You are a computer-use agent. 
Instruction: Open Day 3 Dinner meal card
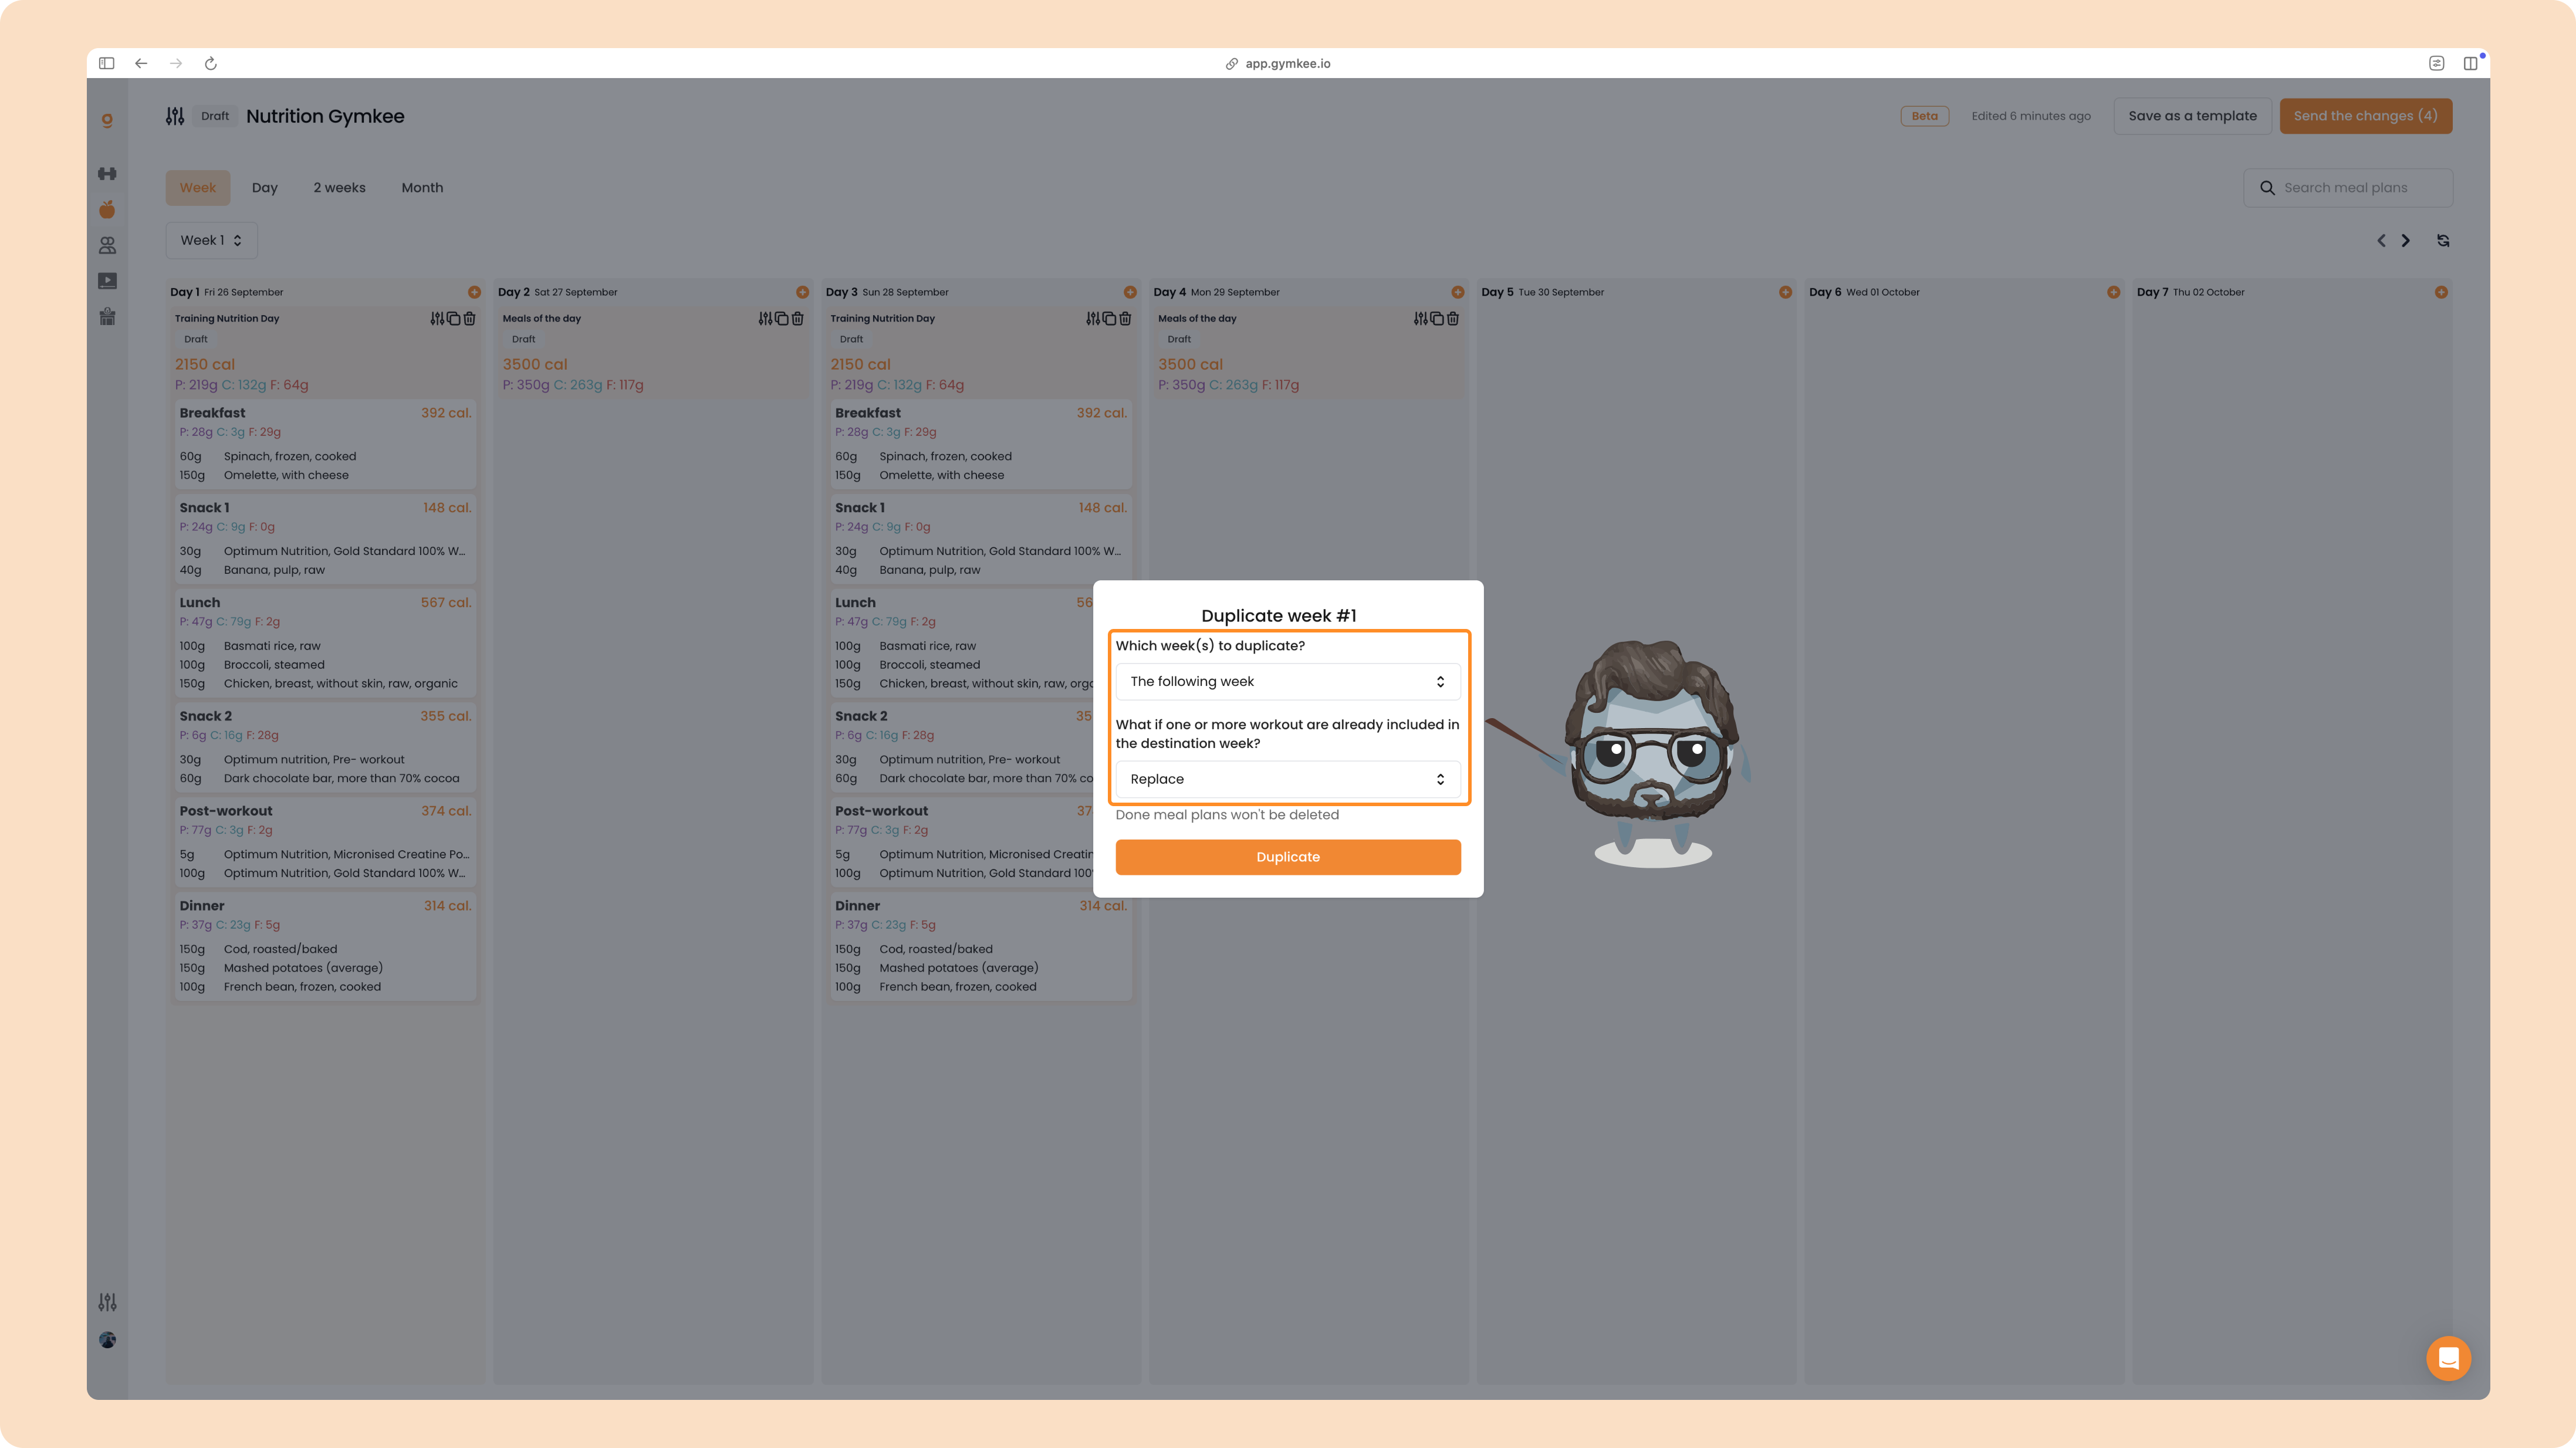point(981,946)
